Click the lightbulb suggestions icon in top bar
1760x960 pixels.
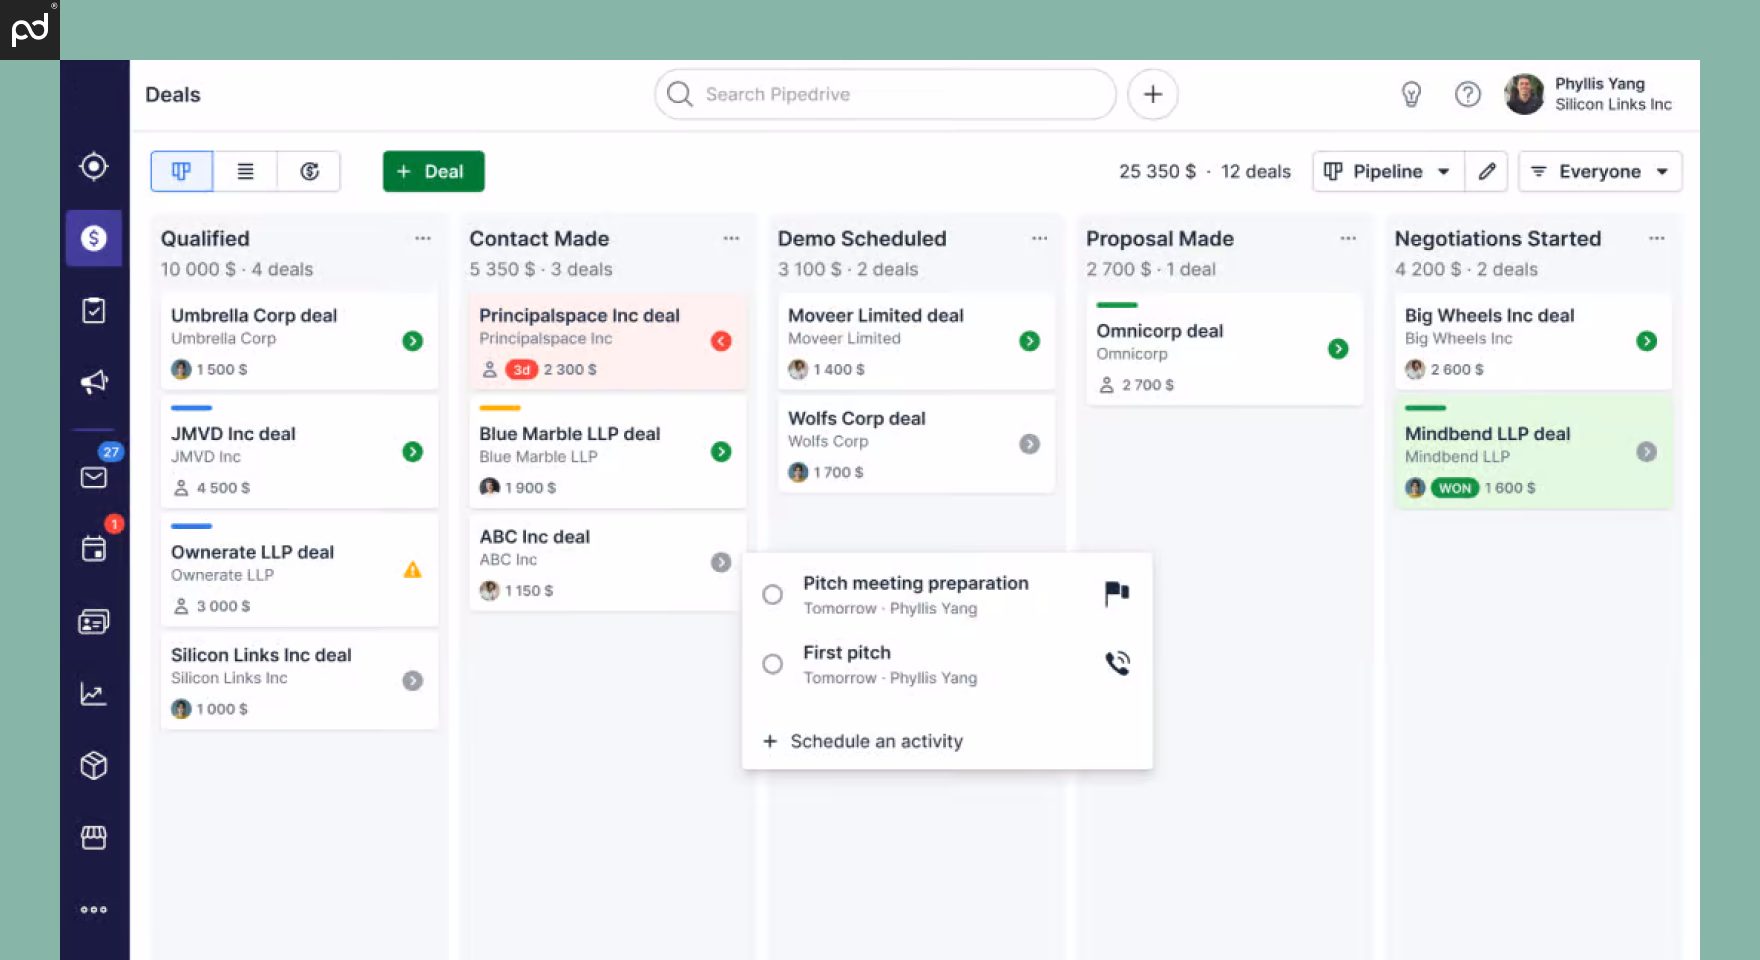coord(1411,94)
